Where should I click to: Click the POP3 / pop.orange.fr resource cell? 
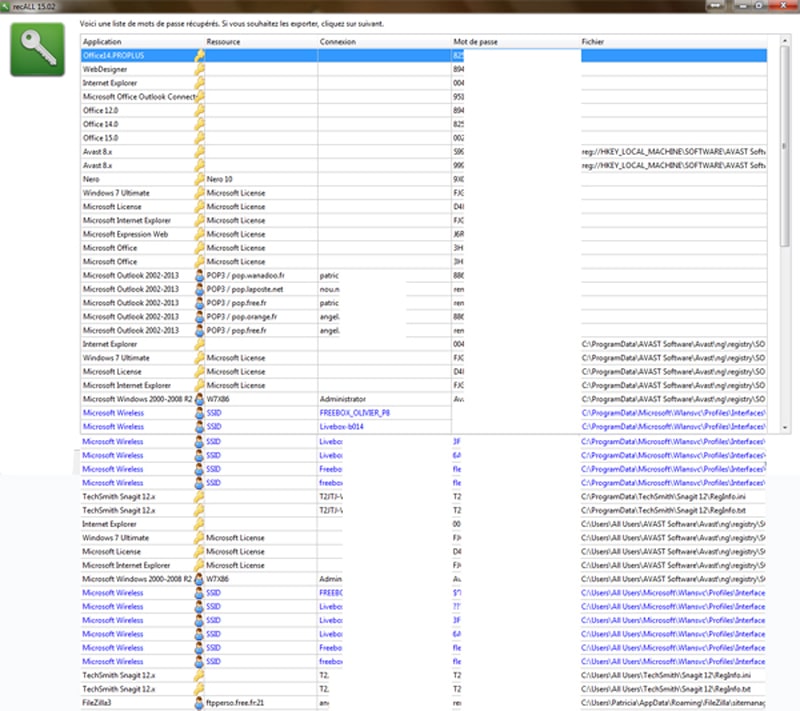point(241,317)
